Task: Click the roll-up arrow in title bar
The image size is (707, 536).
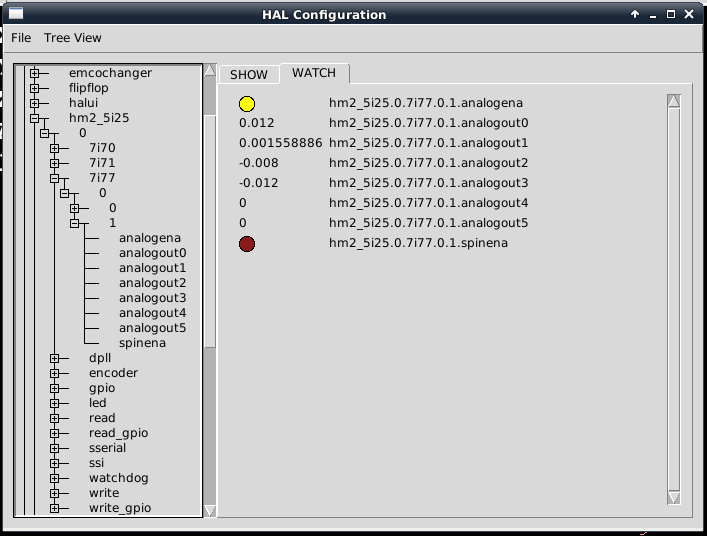Action: [635, 14]
